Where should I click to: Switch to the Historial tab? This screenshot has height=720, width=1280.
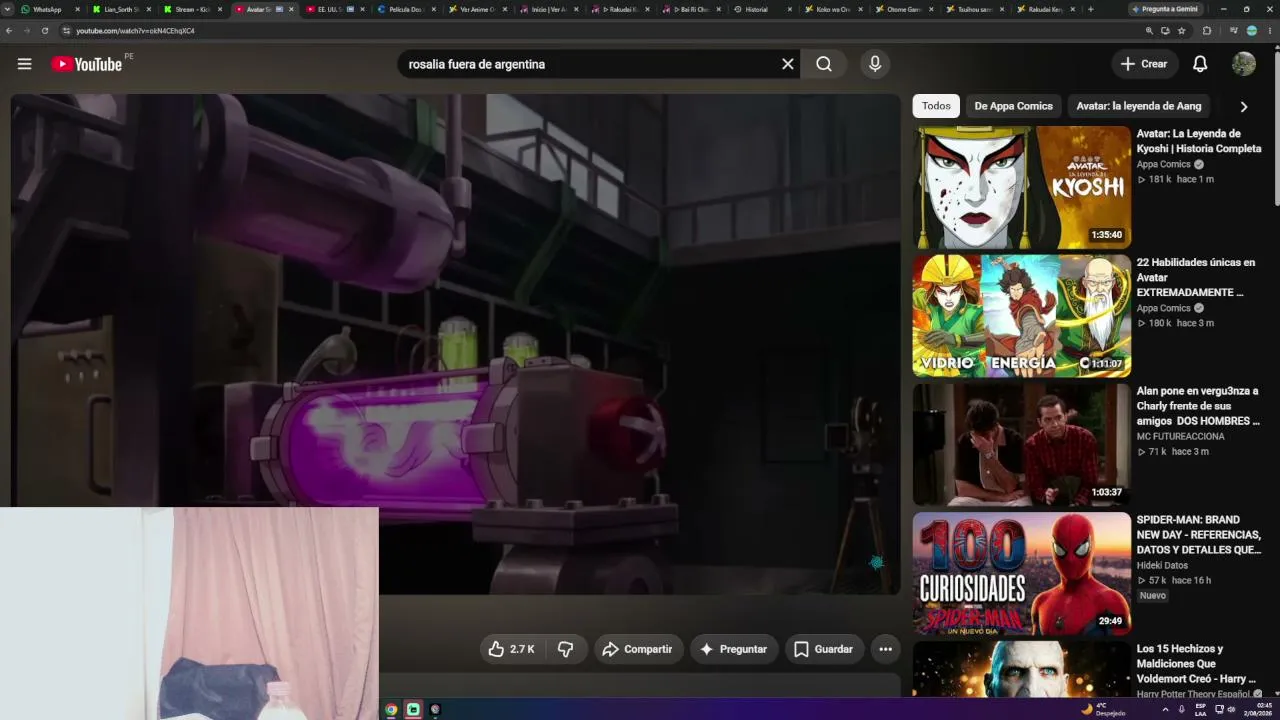(x=763, y=9)
